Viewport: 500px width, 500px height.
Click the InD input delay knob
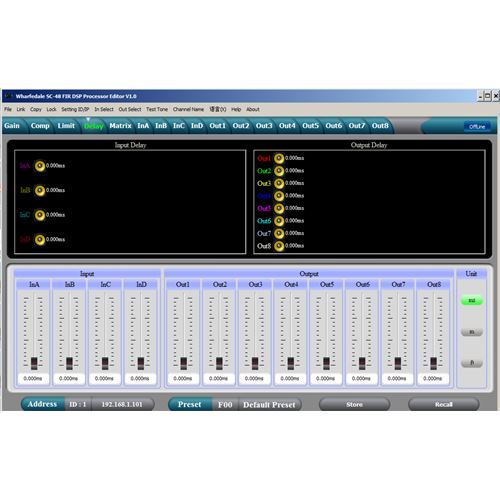[40, 240]
